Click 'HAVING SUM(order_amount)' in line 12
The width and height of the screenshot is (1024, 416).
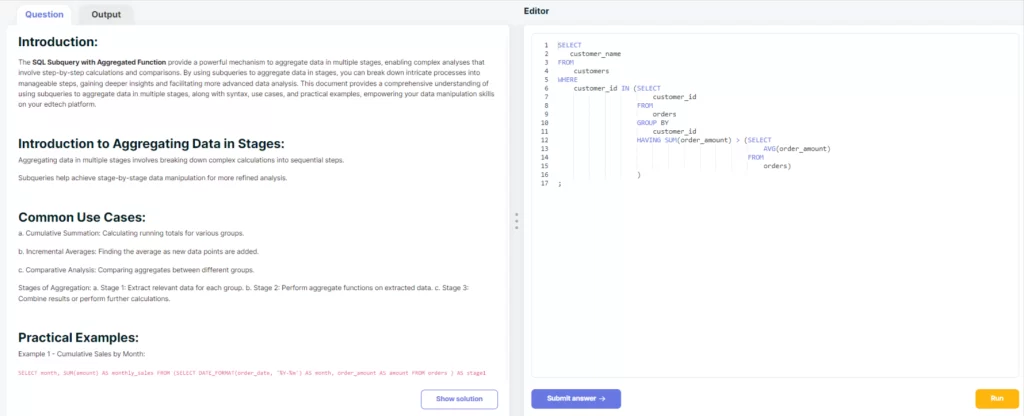pos(684,140)
